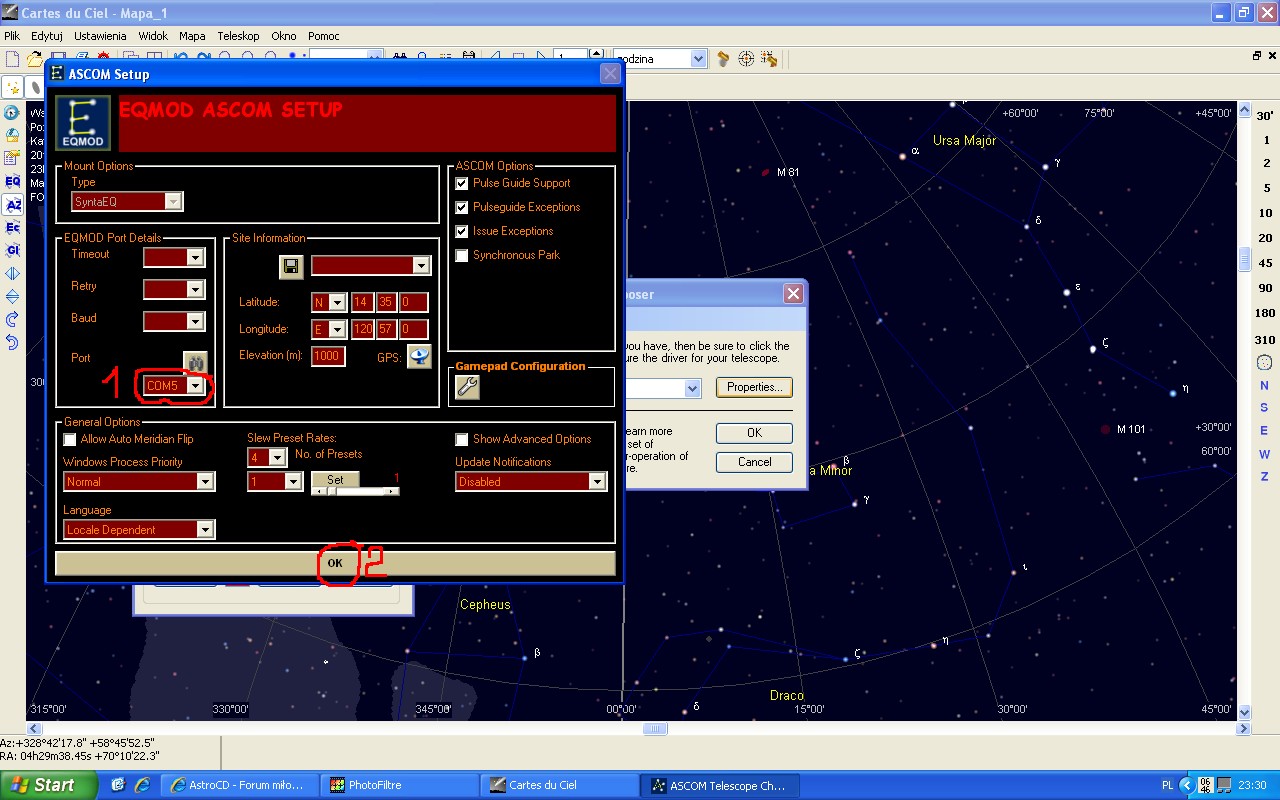Look toward South with S icon

tap(1264, 408)
